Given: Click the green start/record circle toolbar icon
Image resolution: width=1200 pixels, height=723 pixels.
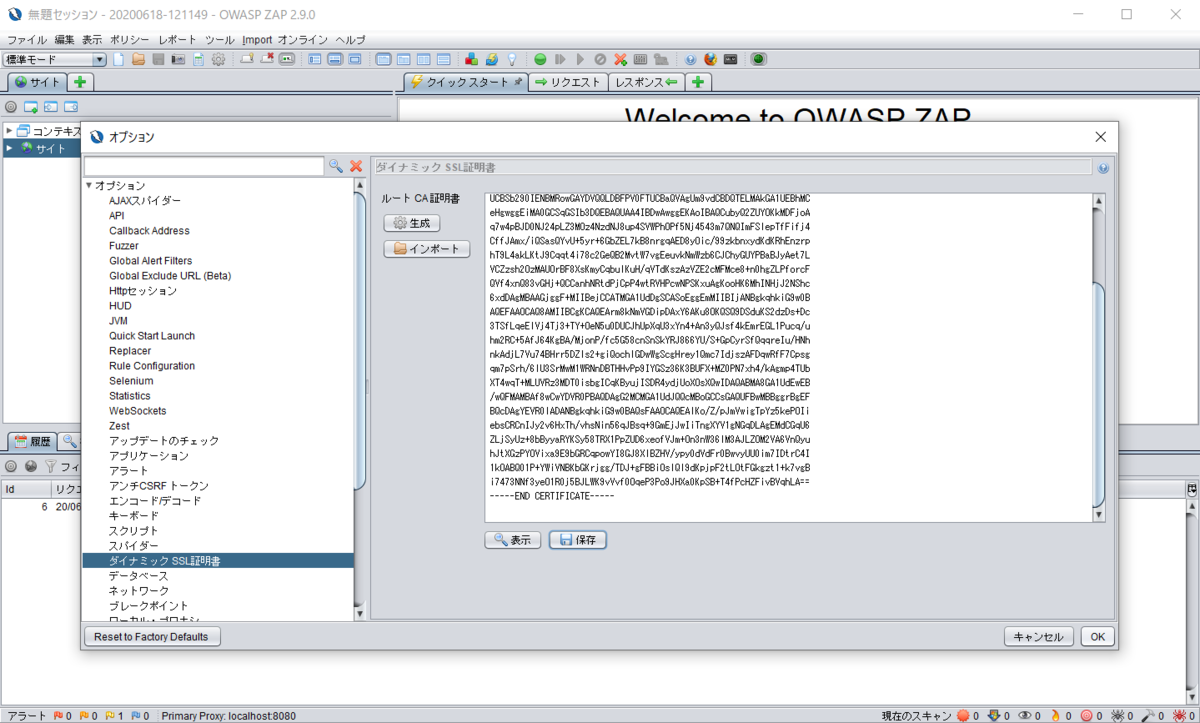Looking at the screenshot, I should 540,60.
